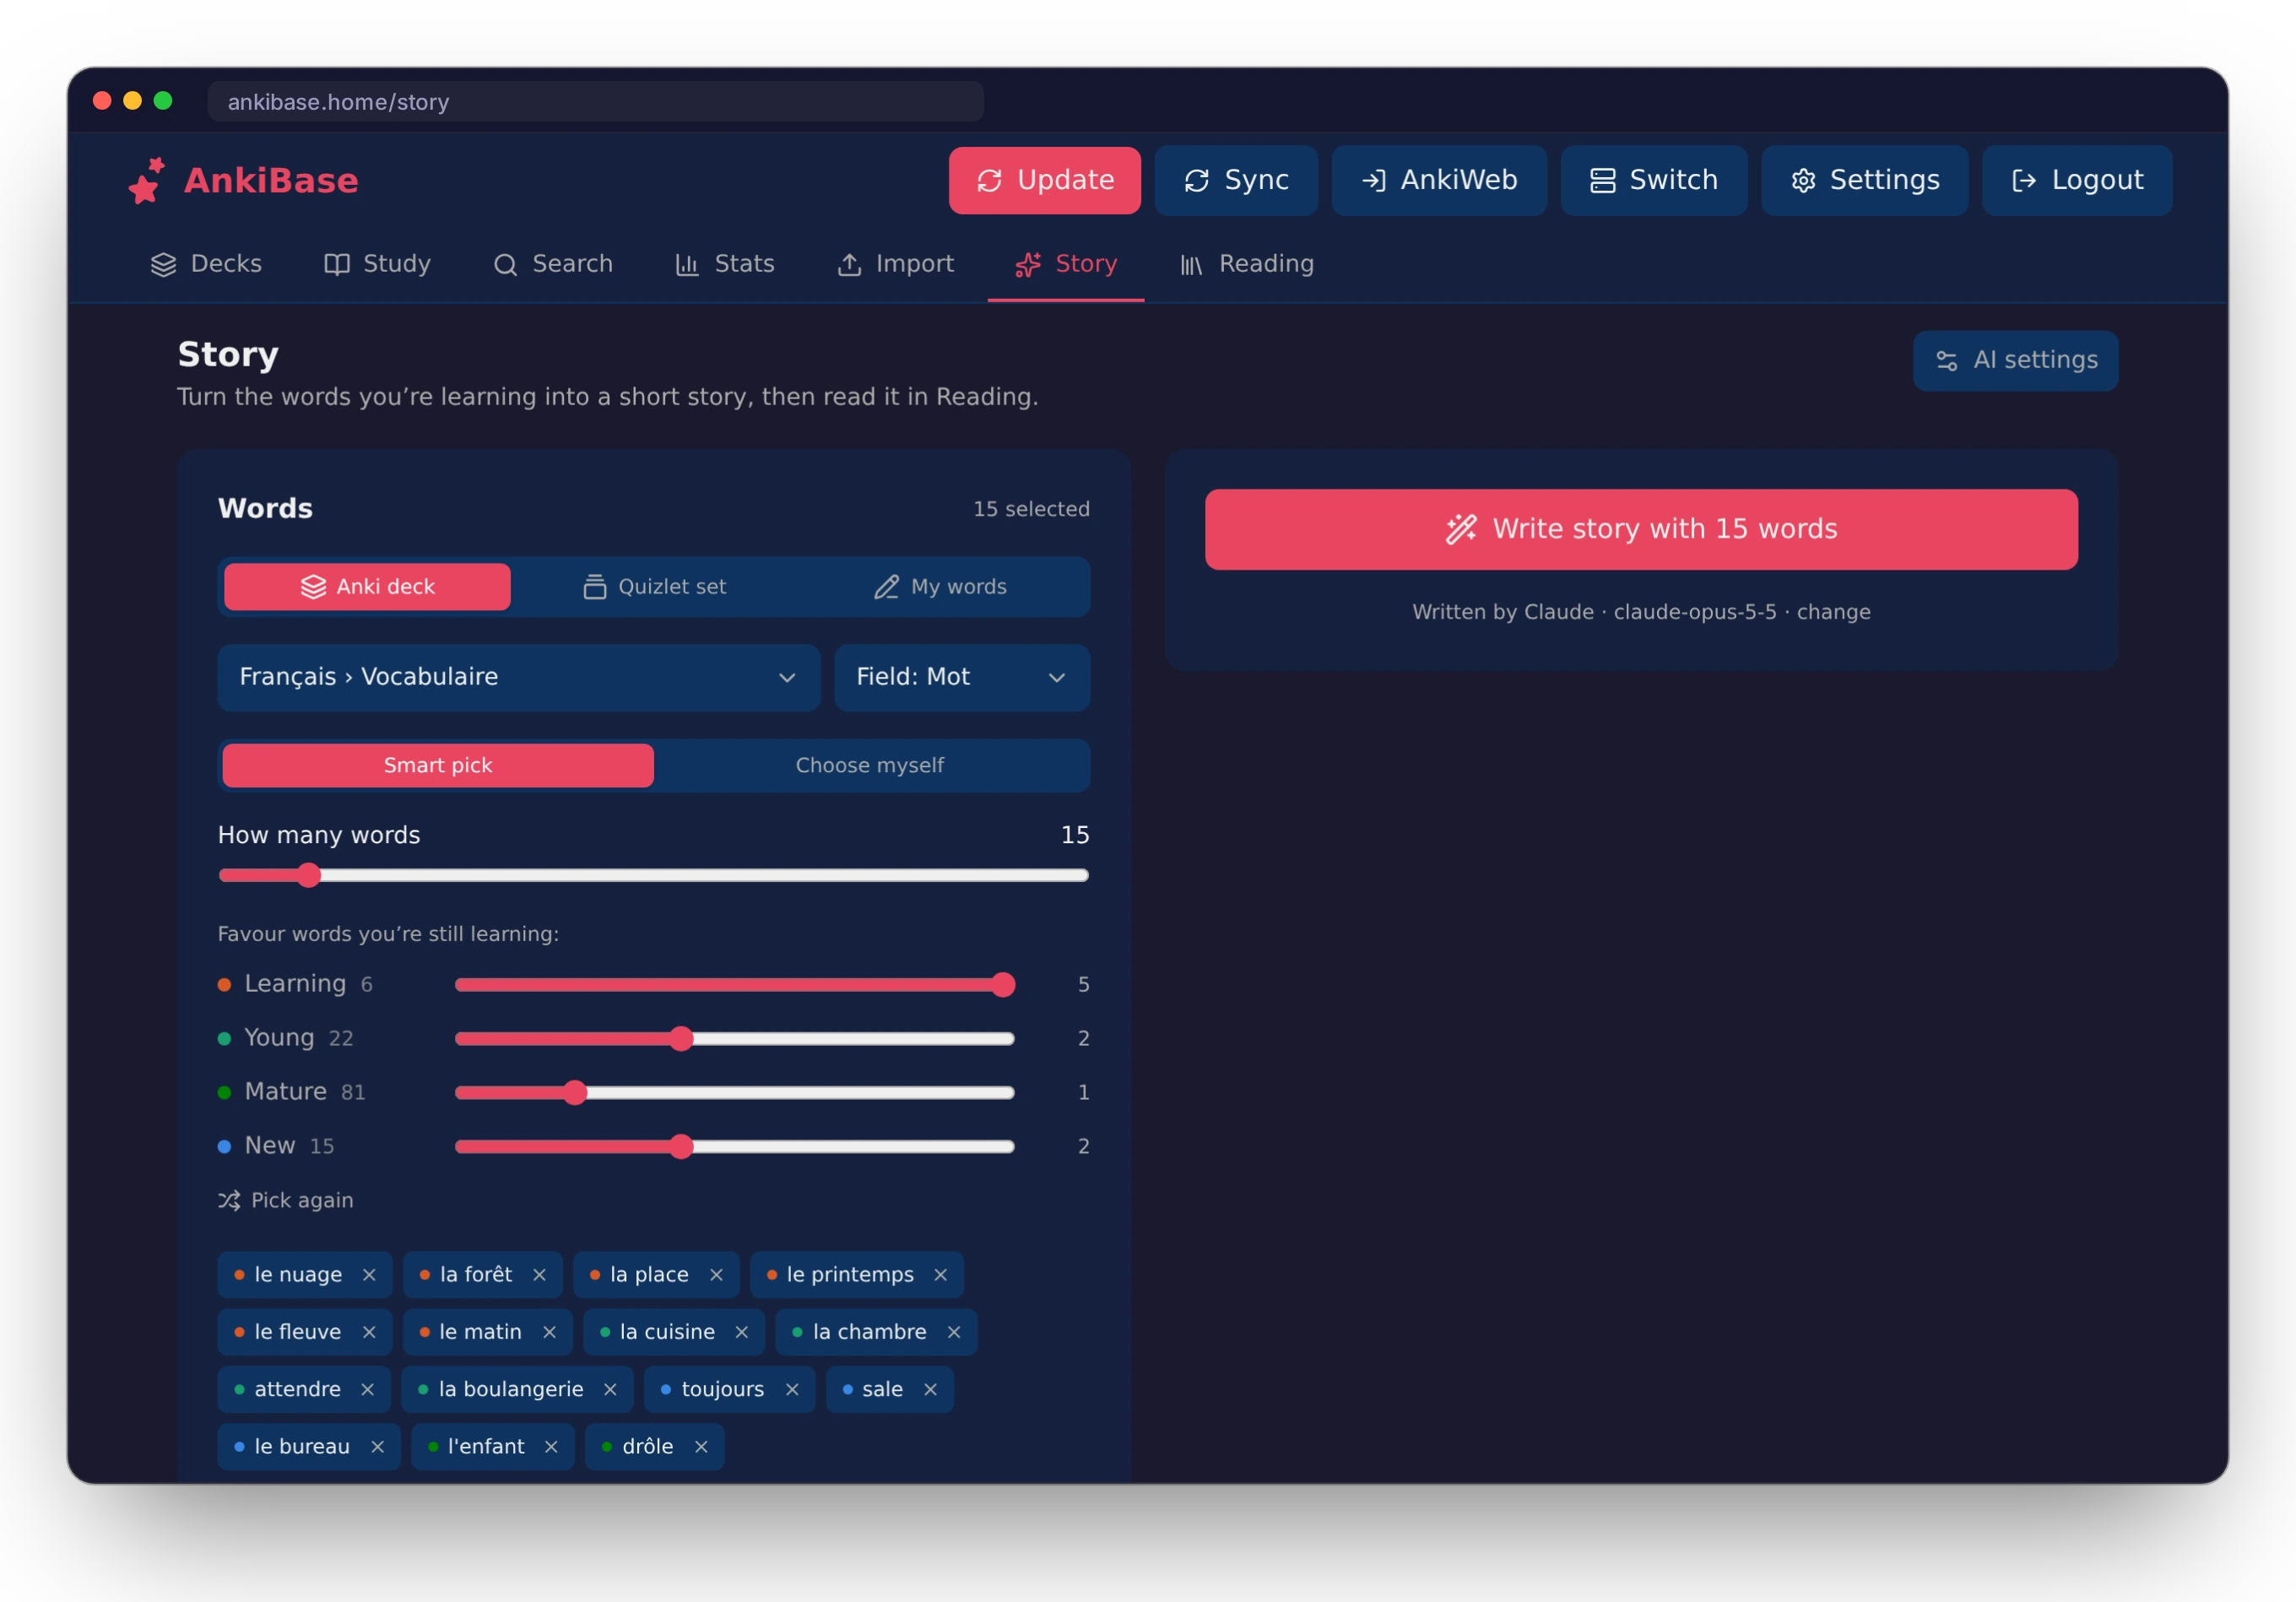Delete the 'la cuisine' chip
Viewport: 2296px width, 1602px height.
(741, 1332)
